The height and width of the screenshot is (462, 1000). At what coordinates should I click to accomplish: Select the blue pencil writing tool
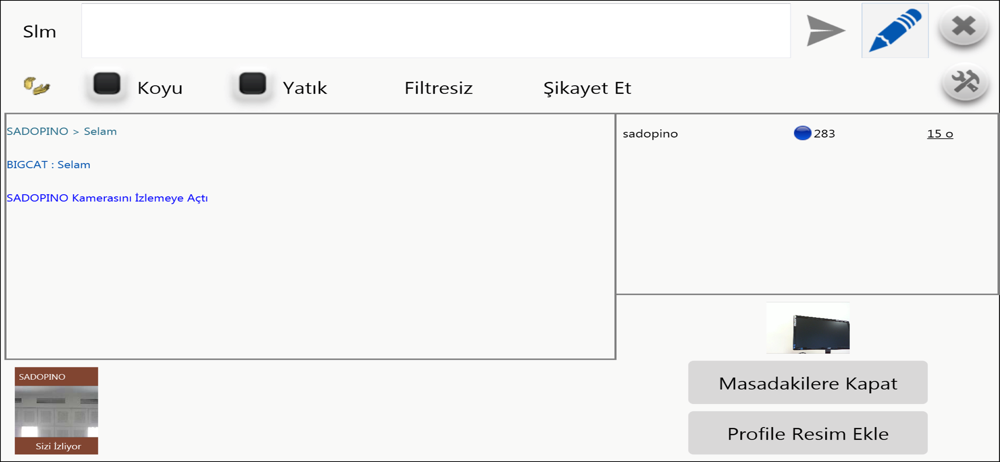pyautogui.click(x=895, y=31)
